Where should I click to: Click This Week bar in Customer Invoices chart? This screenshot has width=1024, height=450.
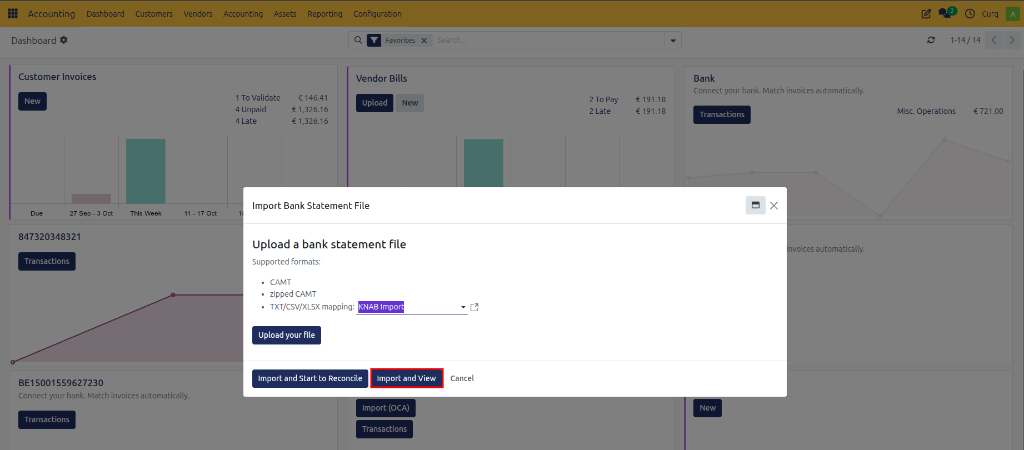[x=146, y=171]
